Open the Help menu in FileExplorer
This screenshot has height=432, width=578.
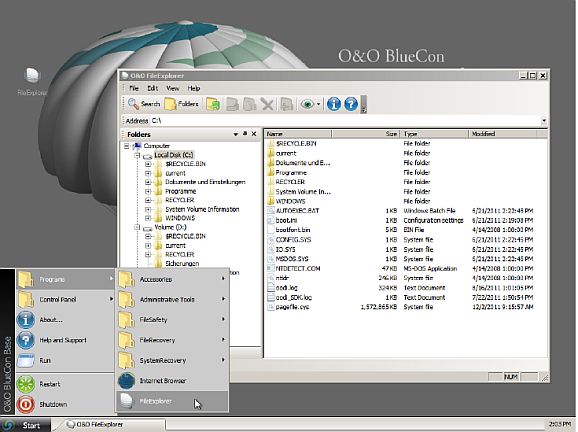click(194, 88)
